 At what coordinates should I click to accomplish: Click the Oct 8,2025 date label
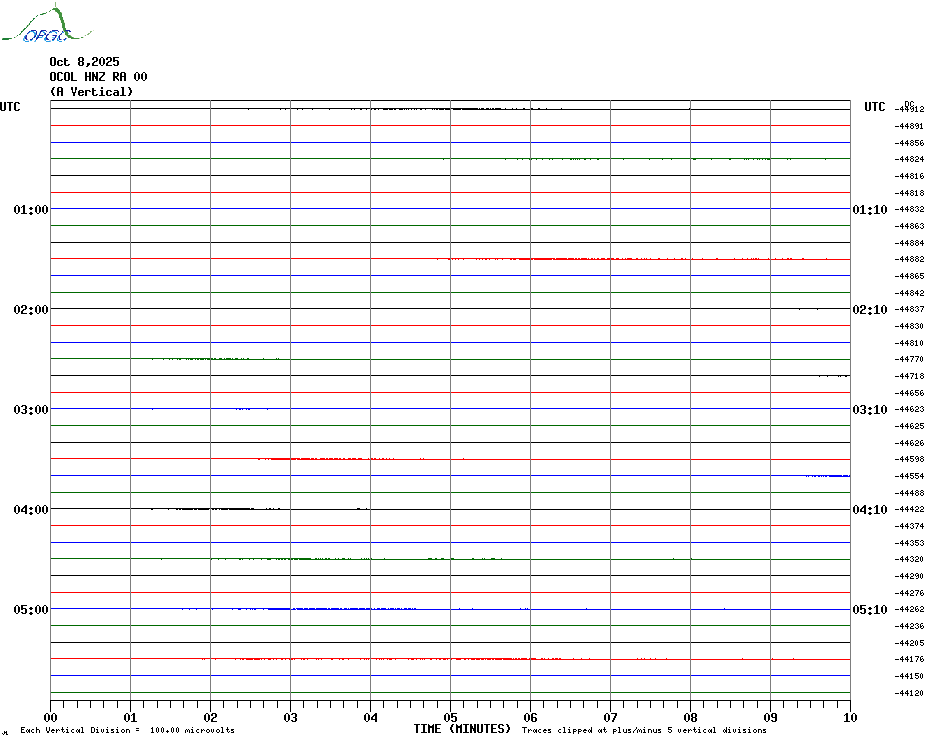[84, 62]
